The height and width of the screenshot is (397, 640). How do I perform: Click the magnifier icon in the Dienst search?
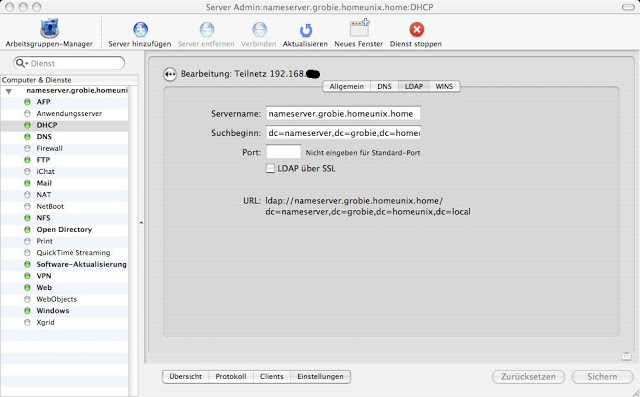[x=21, y=63]
